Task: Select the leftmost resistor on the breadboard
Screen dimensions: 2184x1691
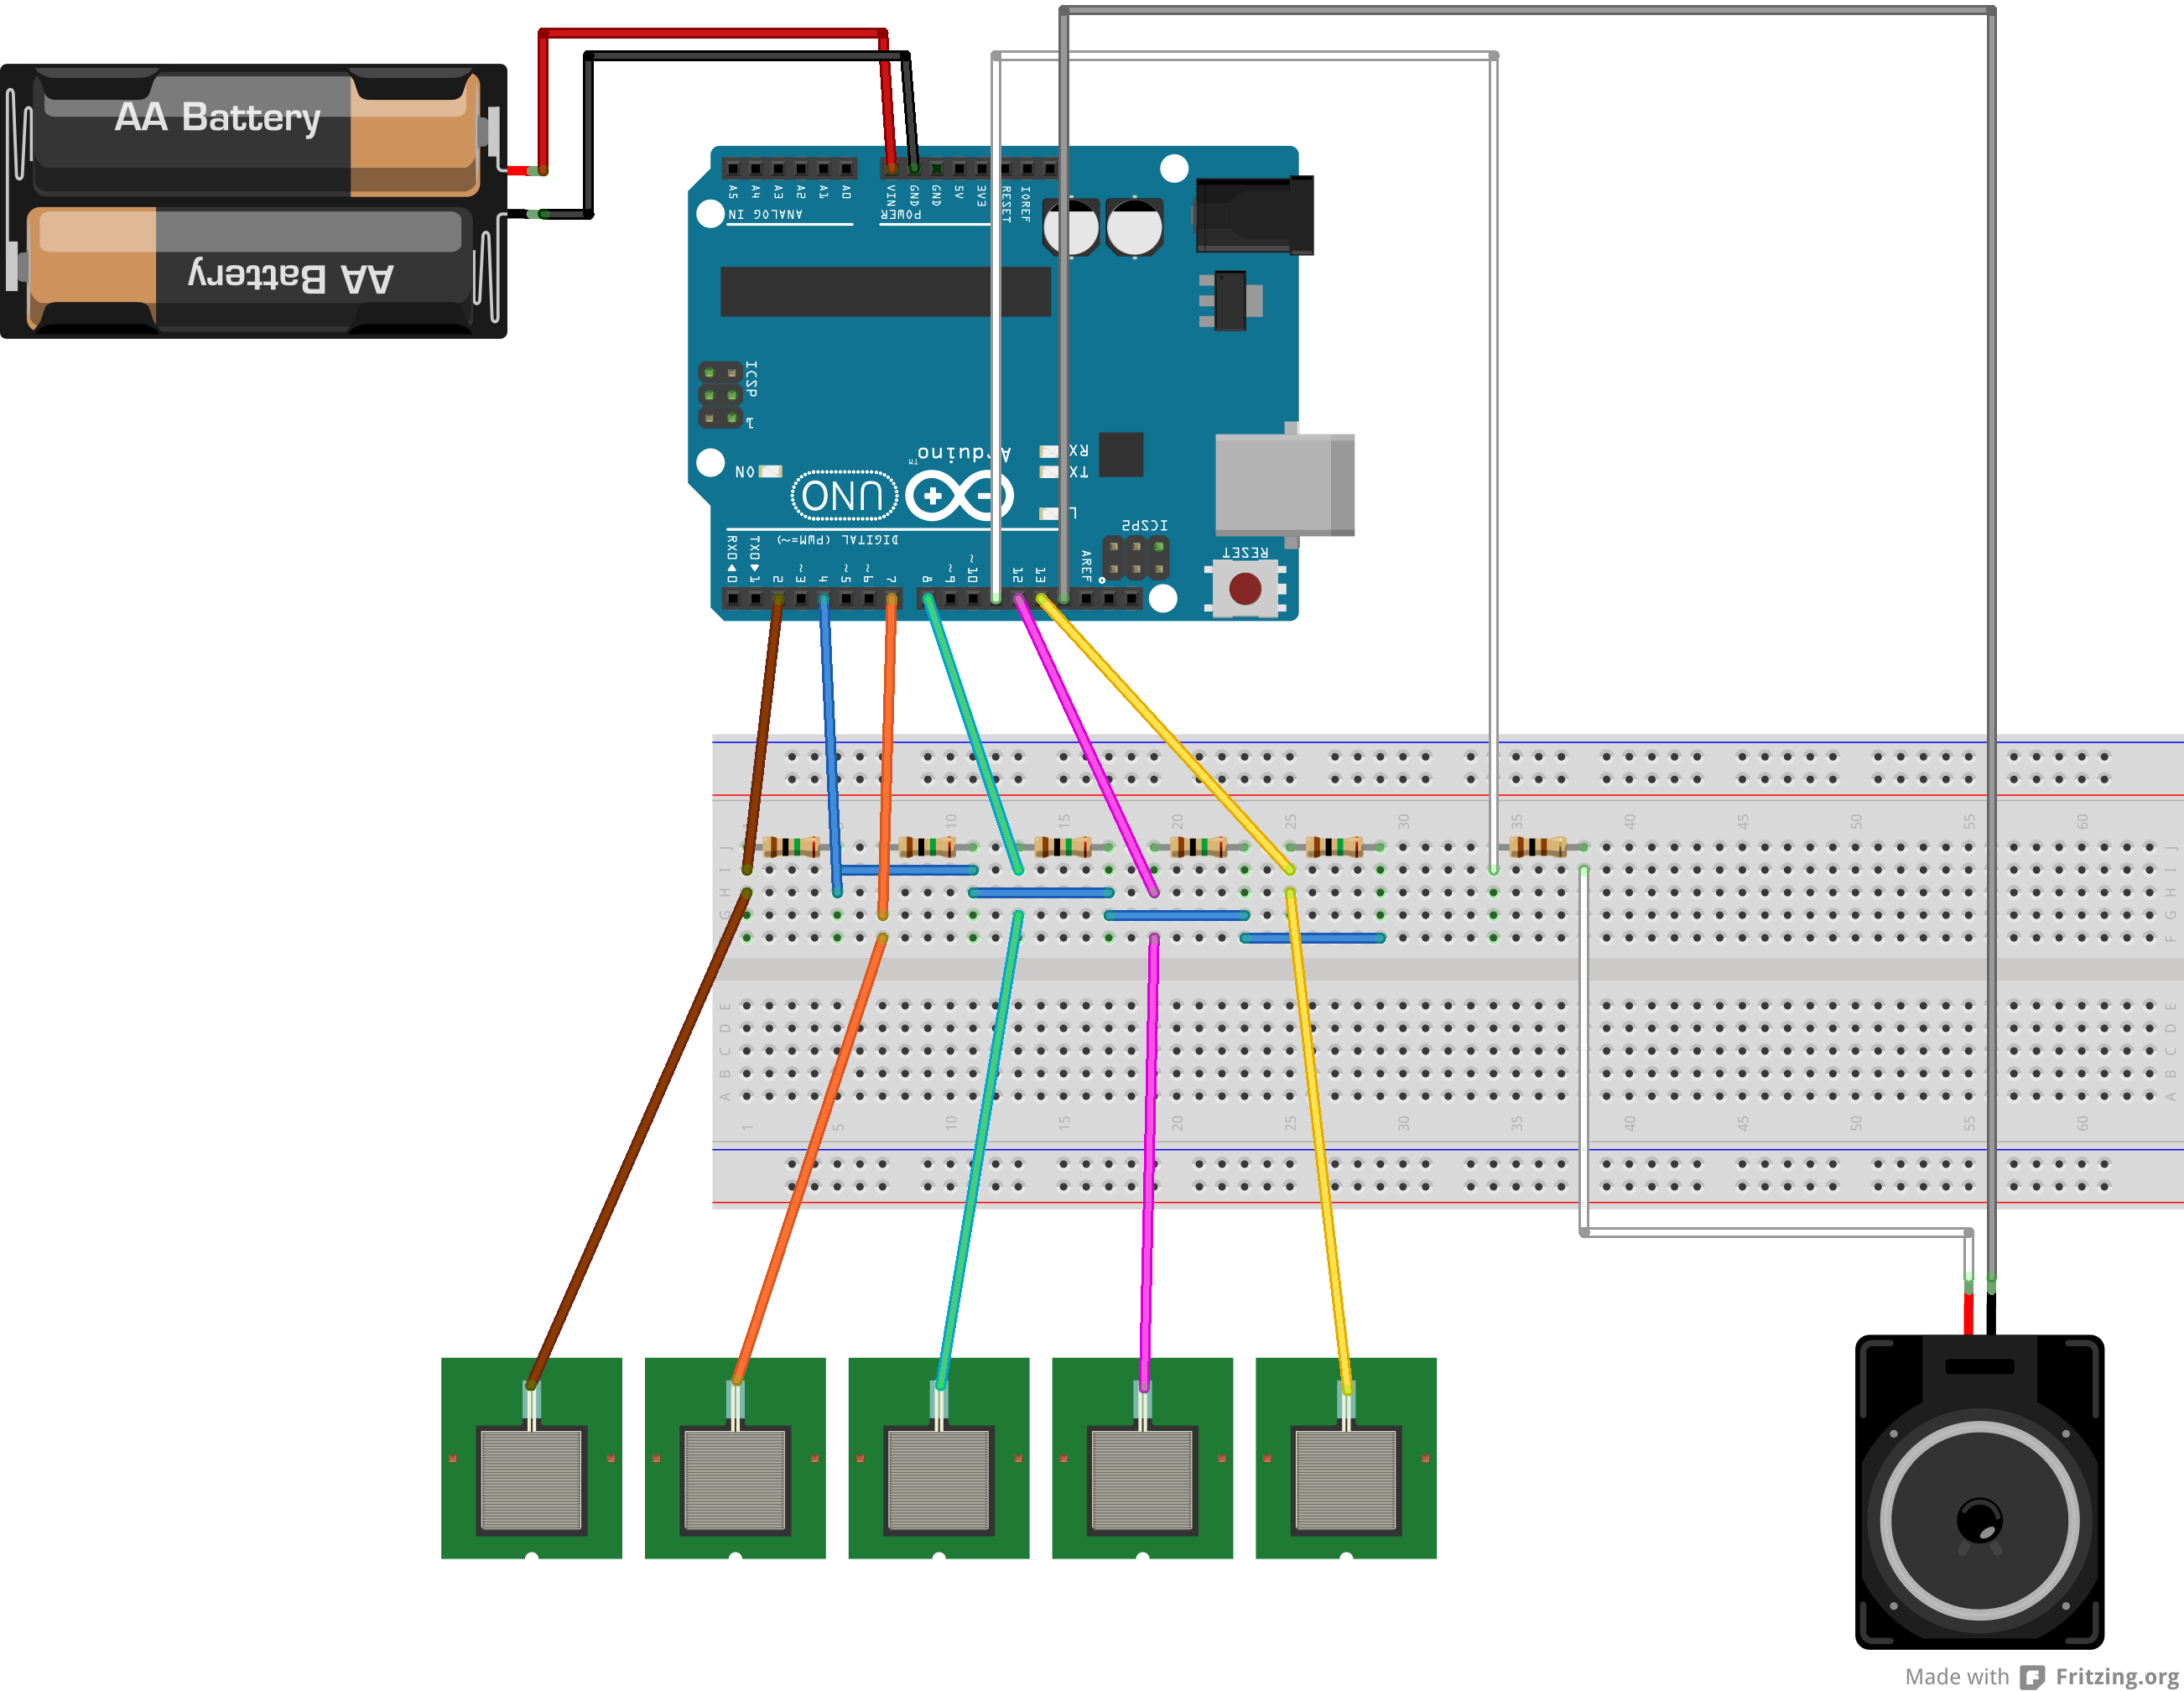Action: click(791, 847)
